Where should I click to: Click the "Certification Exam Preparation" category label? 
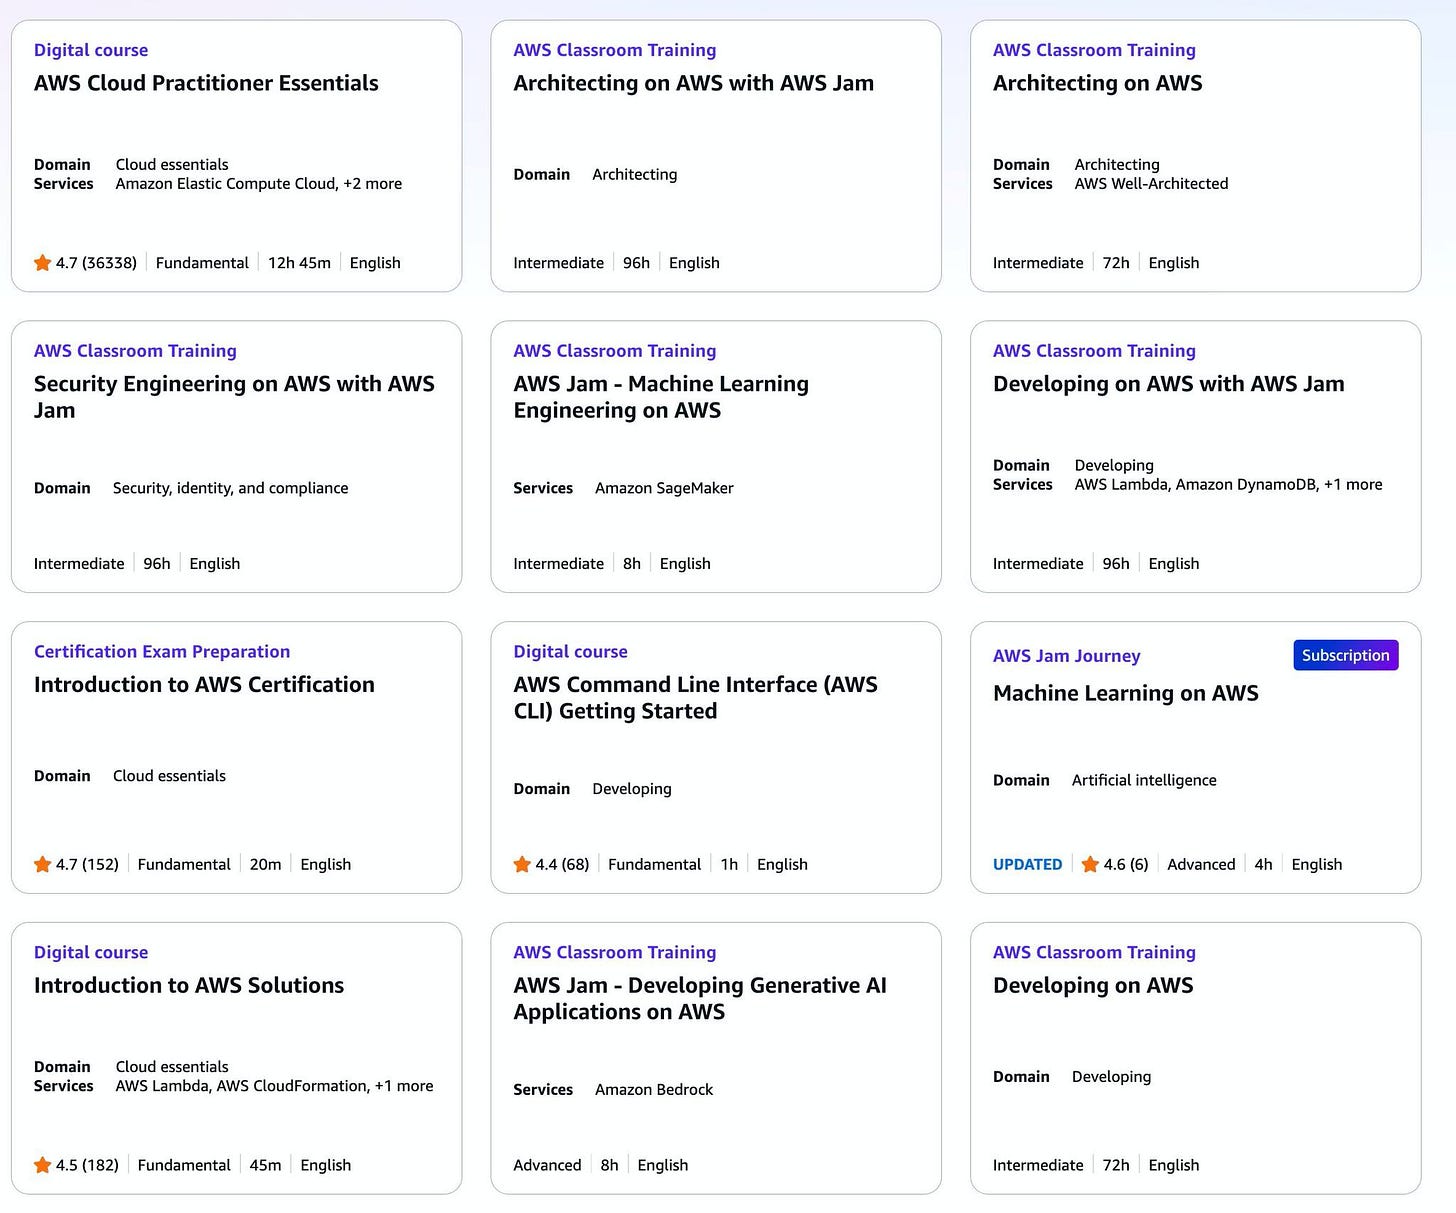tap(162, 652)
